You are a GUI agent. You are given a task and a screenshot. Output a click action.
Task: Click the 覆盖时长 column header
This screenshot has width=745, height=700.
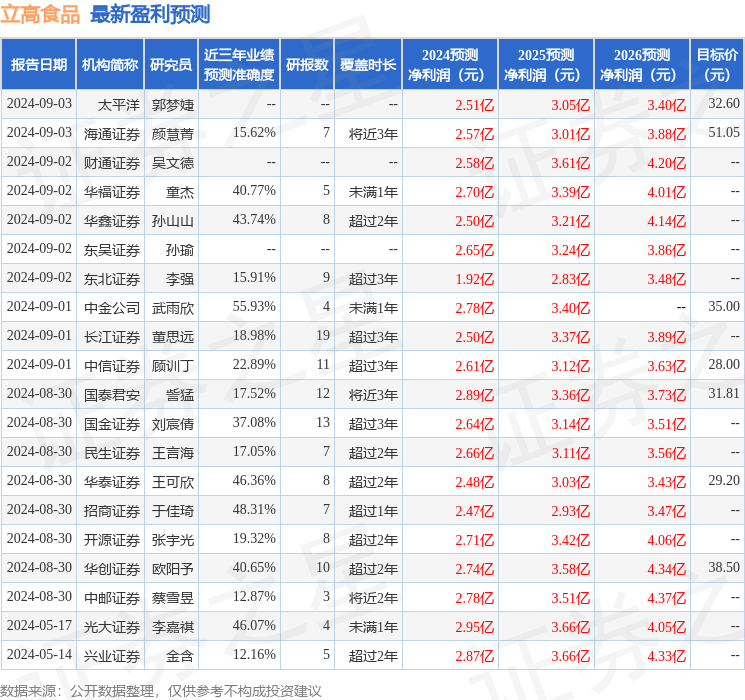[368, 65]
